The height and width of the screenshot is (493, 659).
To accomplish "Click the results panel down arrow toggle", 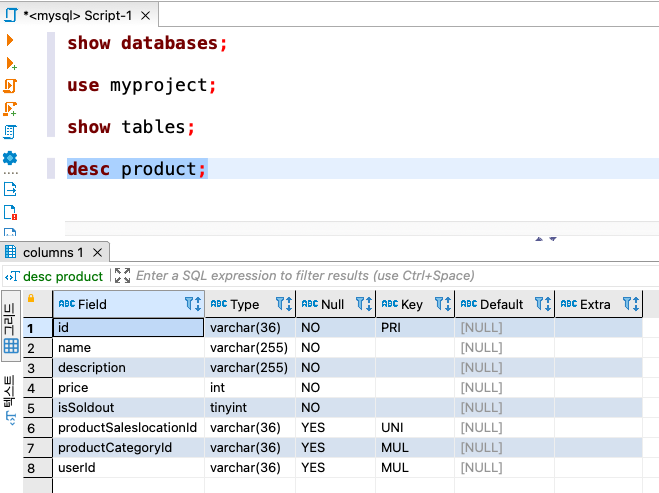I will click(x=553, y=239).
